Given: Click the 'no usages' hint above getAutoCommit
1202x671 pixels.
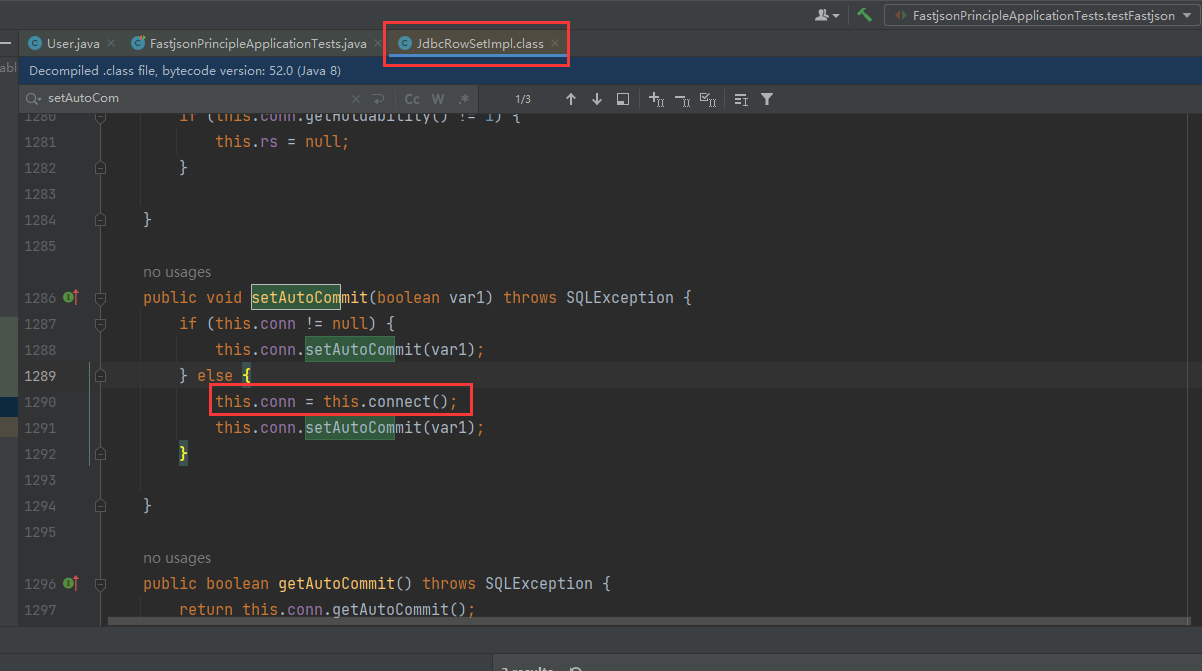Looking at the screenshot, I should [x=177, y=558].
